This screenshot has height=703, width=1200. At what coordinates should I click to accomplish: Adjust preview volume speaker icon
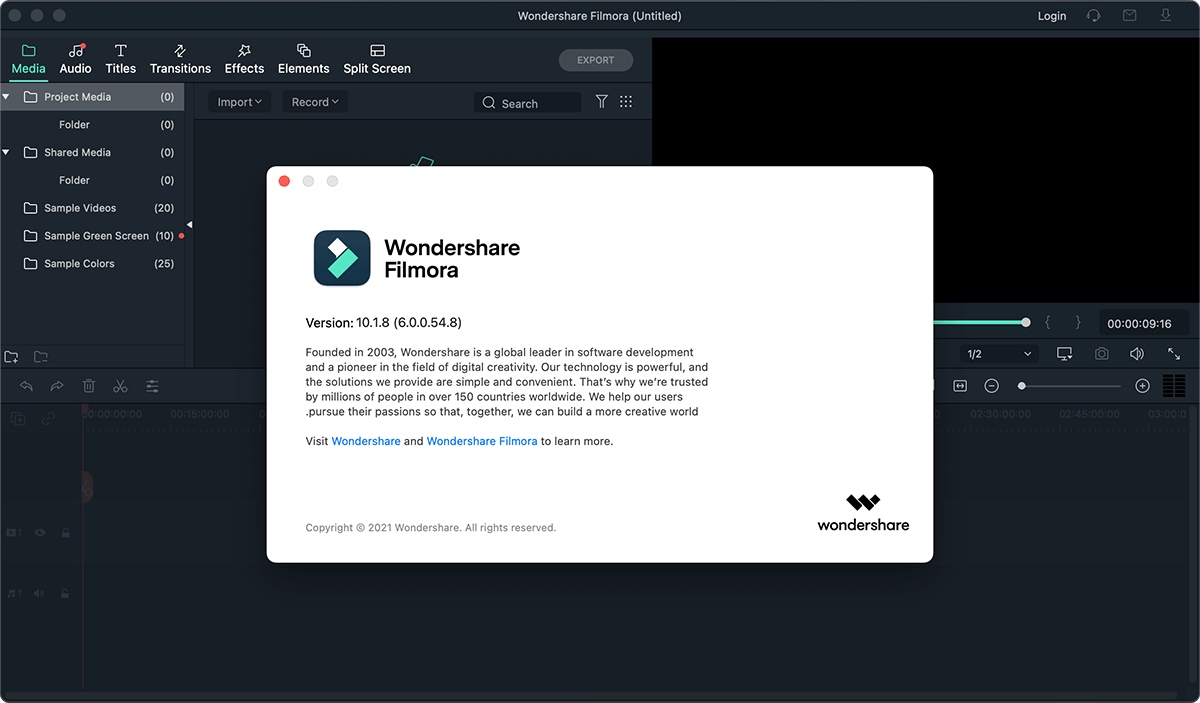(1137, 354)
